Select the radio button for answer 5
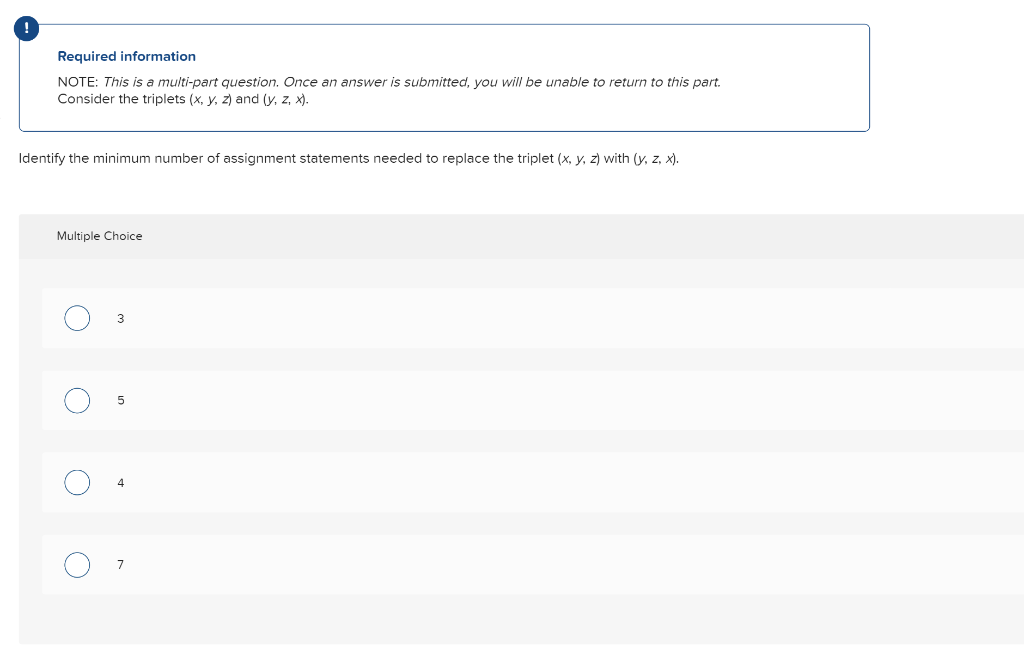The width and height of the screenshot is (1024, 650). [x=77, y=400]
